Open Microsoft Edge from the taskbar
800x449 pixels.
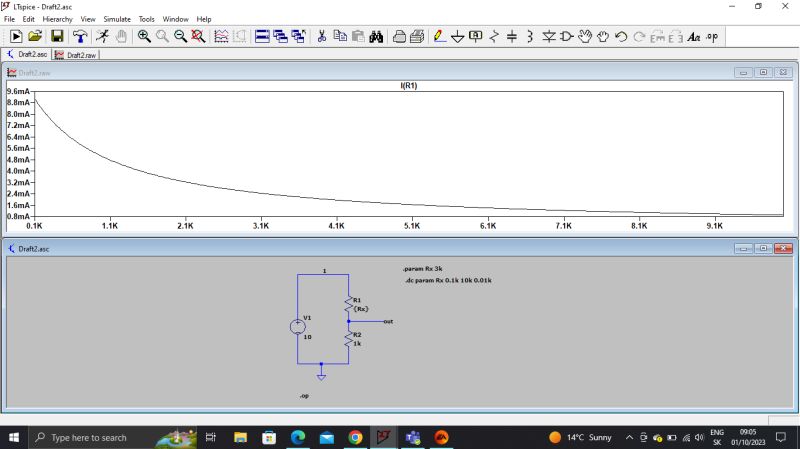click(298, 437)
